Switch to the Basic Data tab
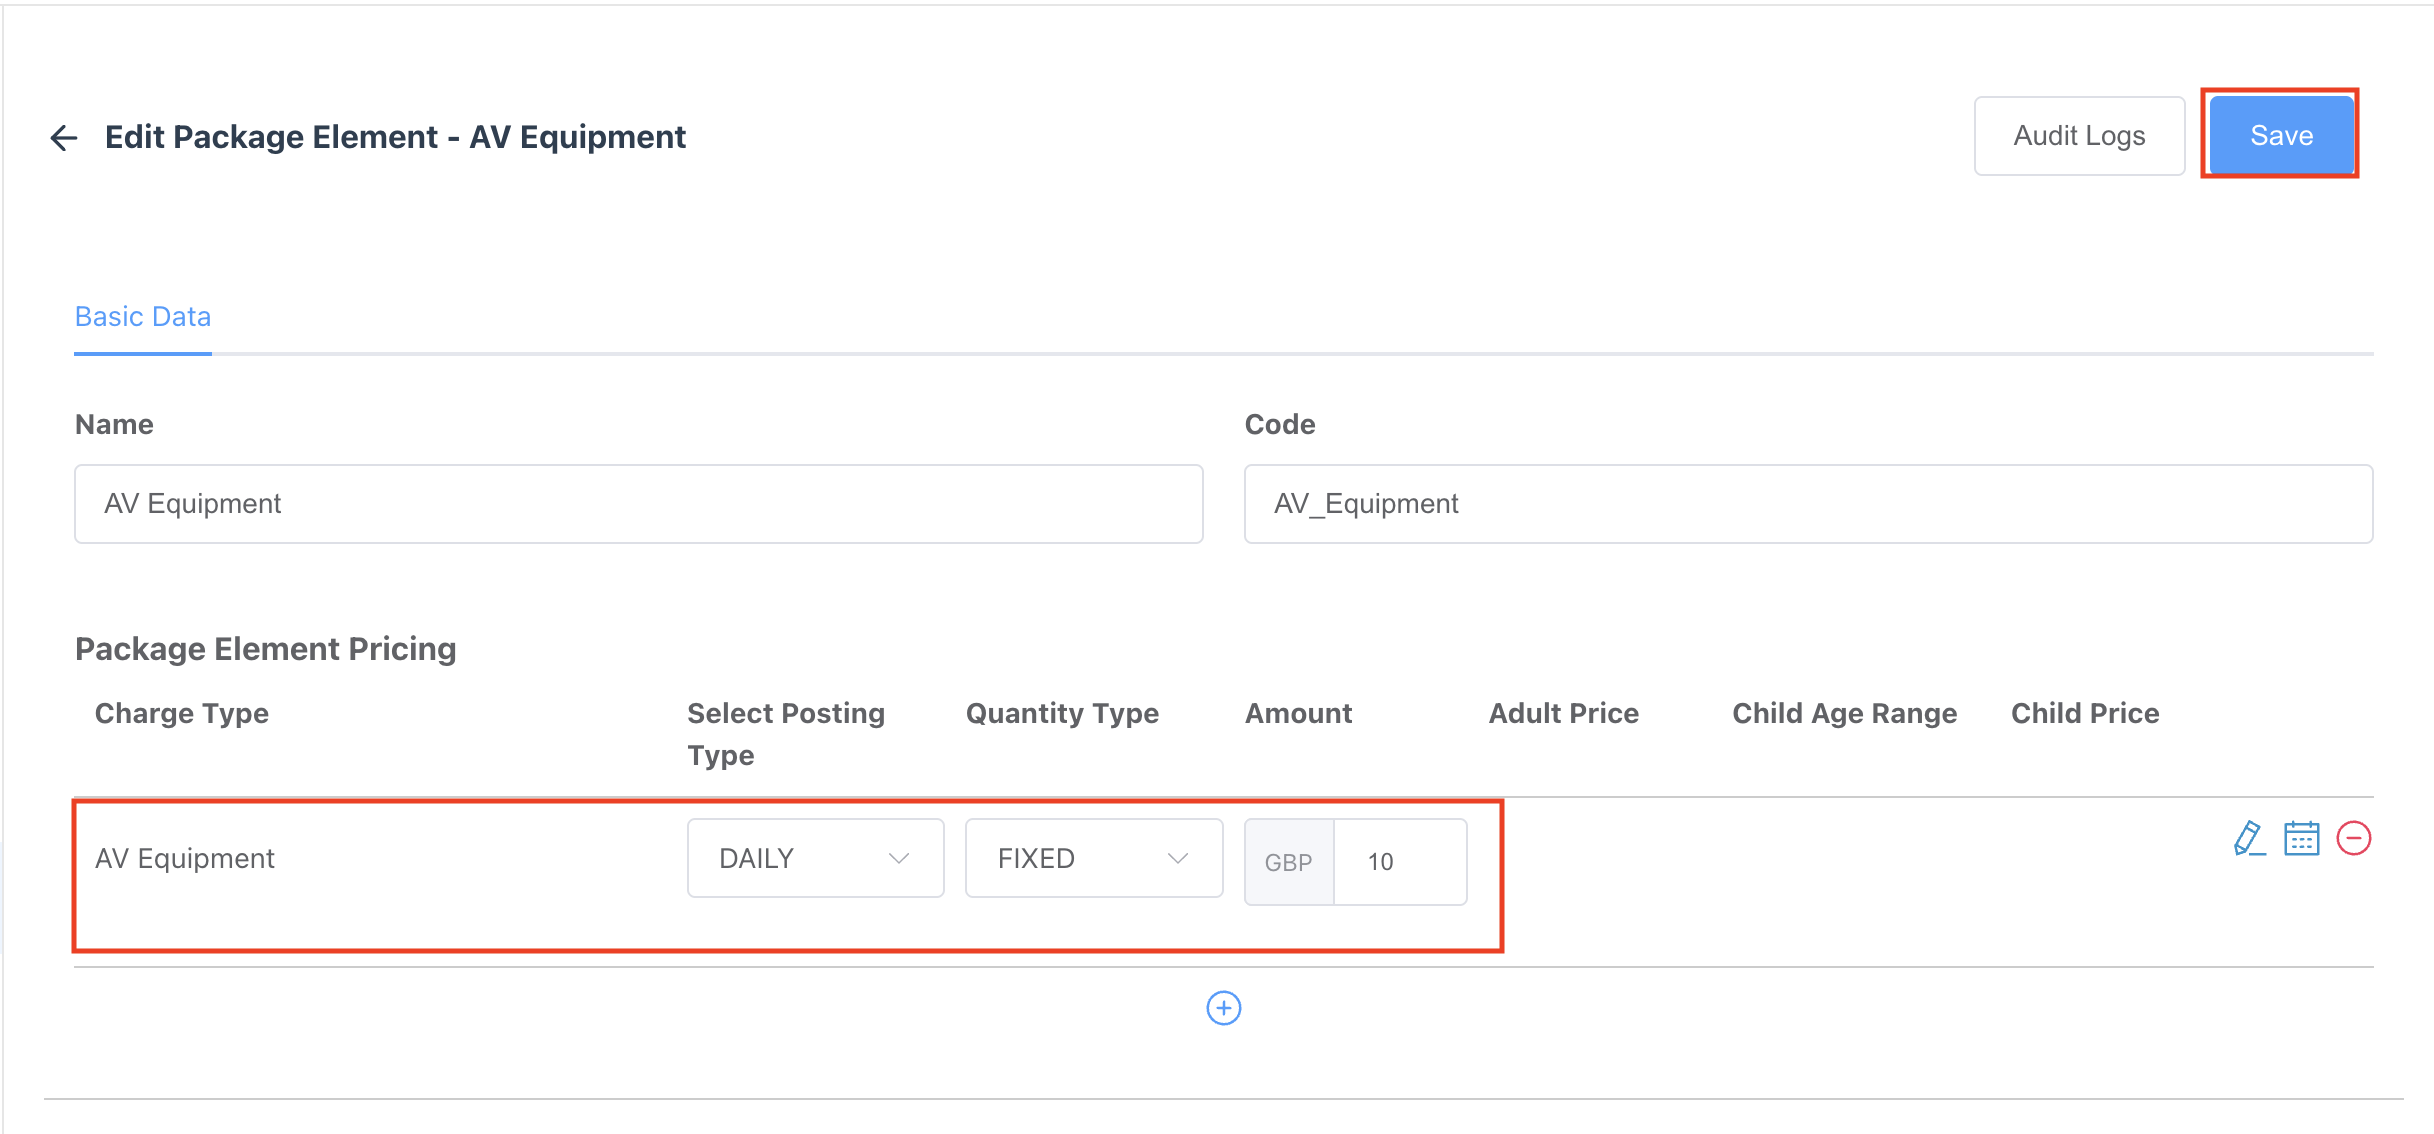 (x=142, y=316)
